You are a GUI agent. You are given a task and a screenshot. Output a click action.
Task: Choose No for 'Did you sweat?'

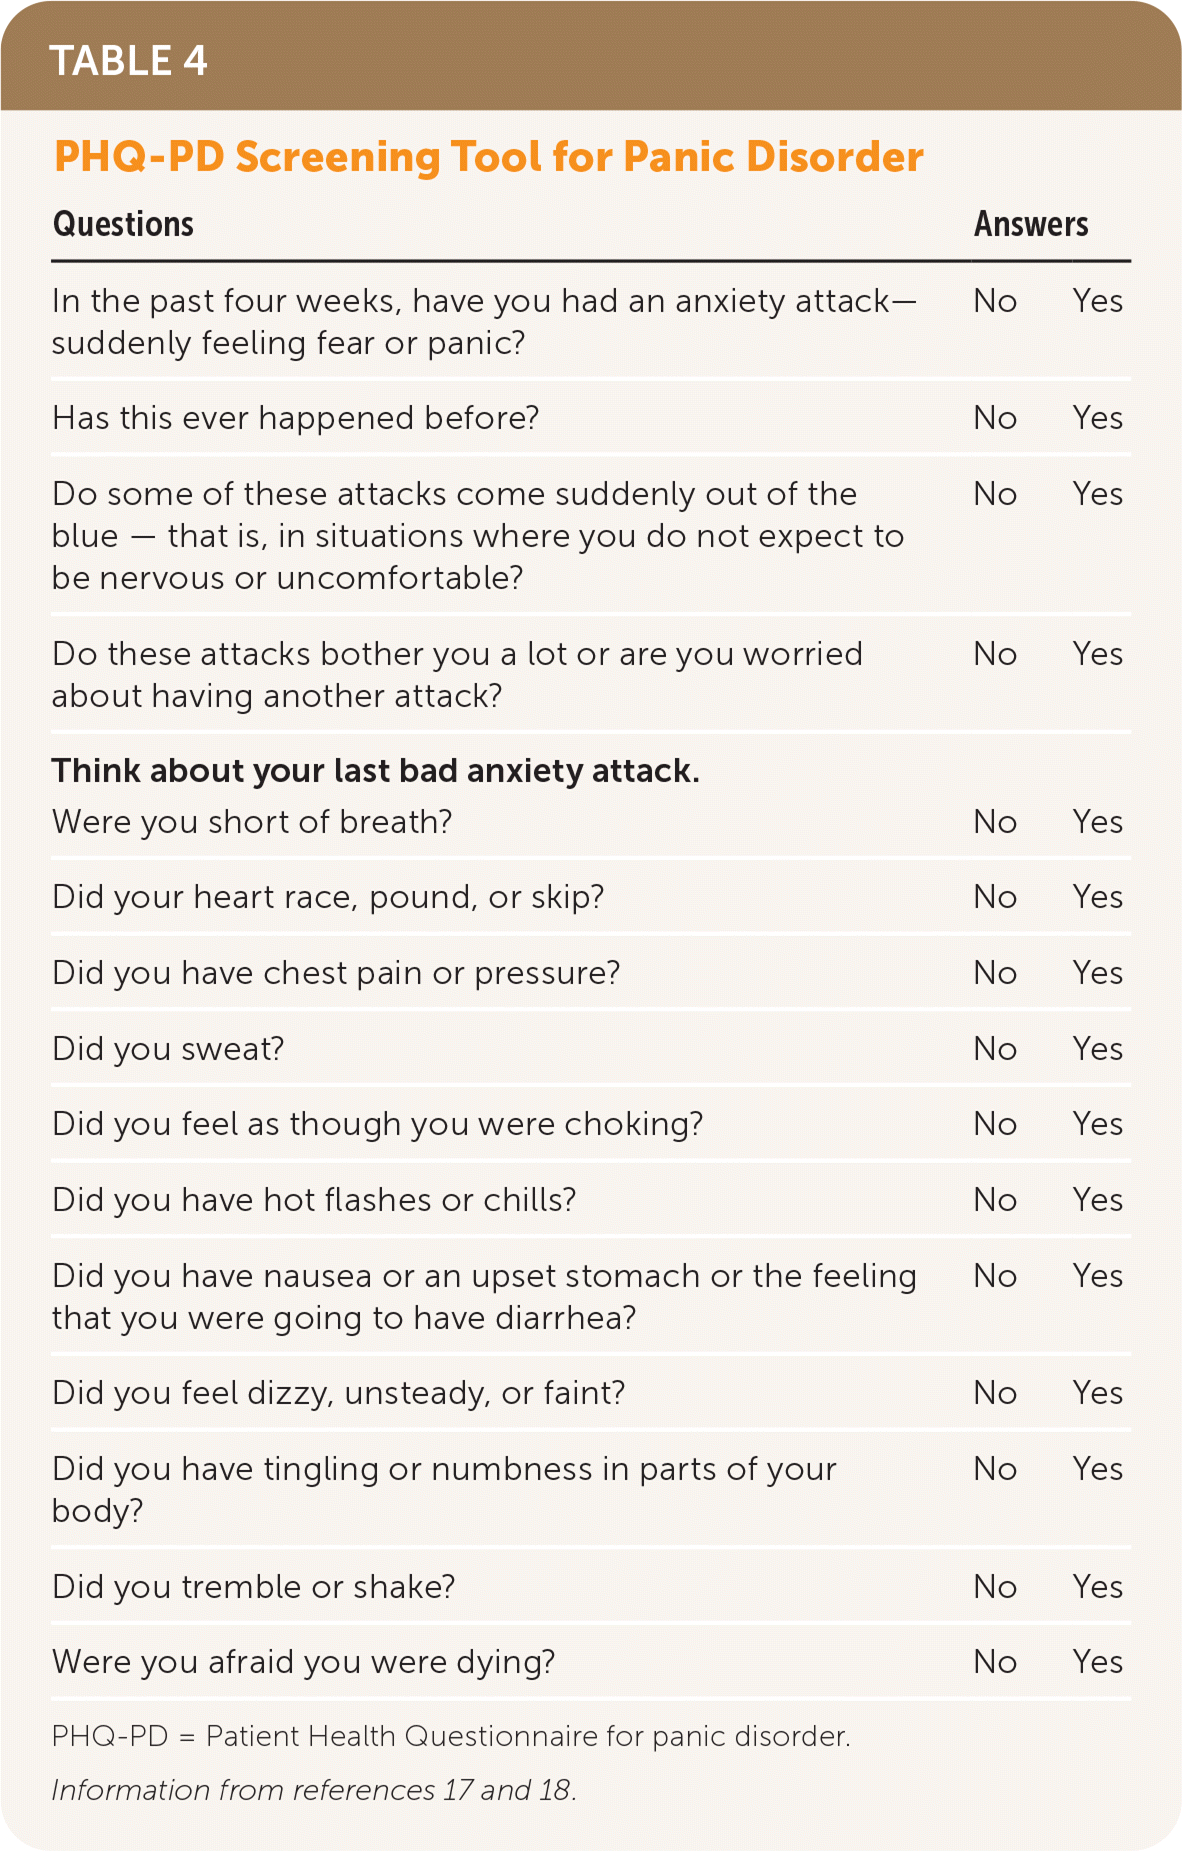click(995, 1049)
